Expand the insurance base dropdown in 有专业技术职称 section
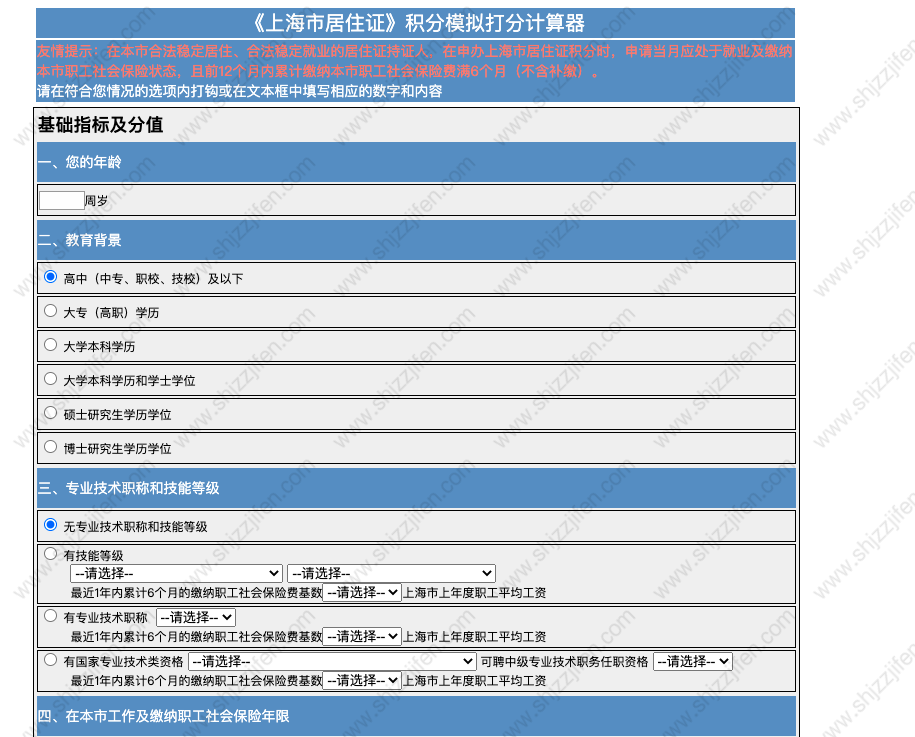This screenshot has height=737, width=915. click(362, 636)
